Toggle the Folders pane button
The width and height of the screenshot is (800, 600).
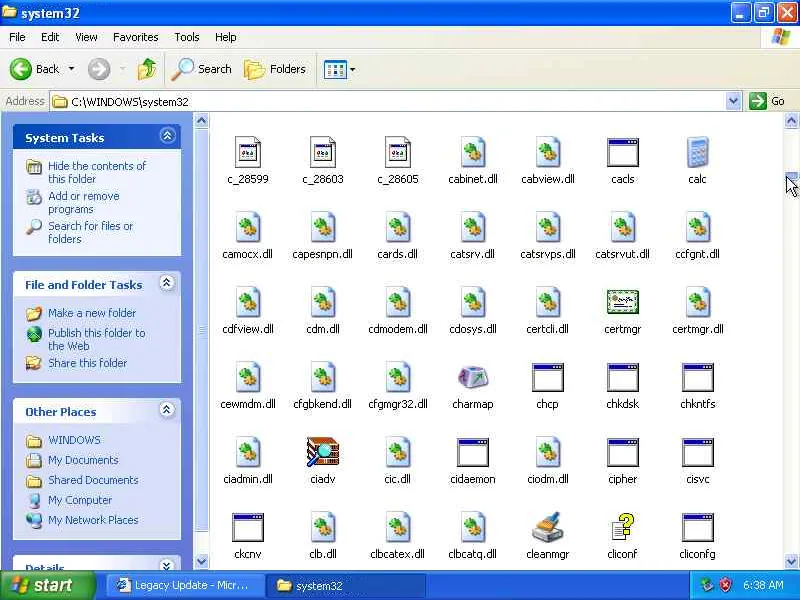275,69
